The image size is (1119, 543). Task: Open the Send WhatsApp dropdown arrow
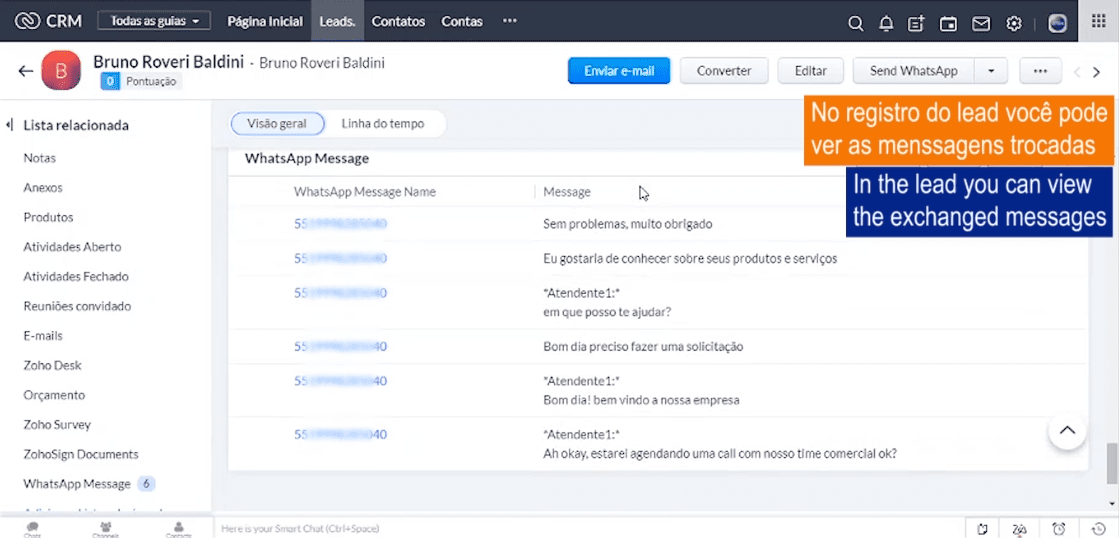990,71
